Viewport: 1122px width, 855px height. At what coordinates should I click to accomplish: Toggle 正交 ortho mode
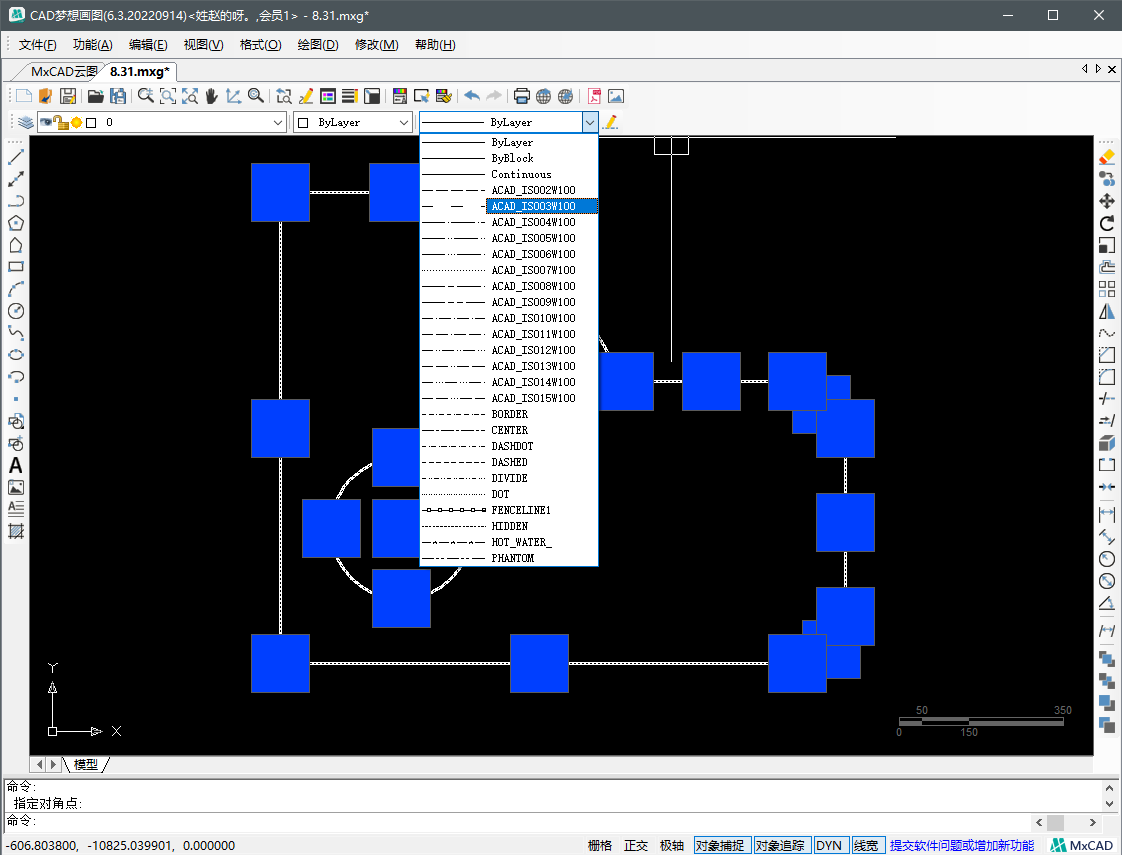click(x=635, y=846)
